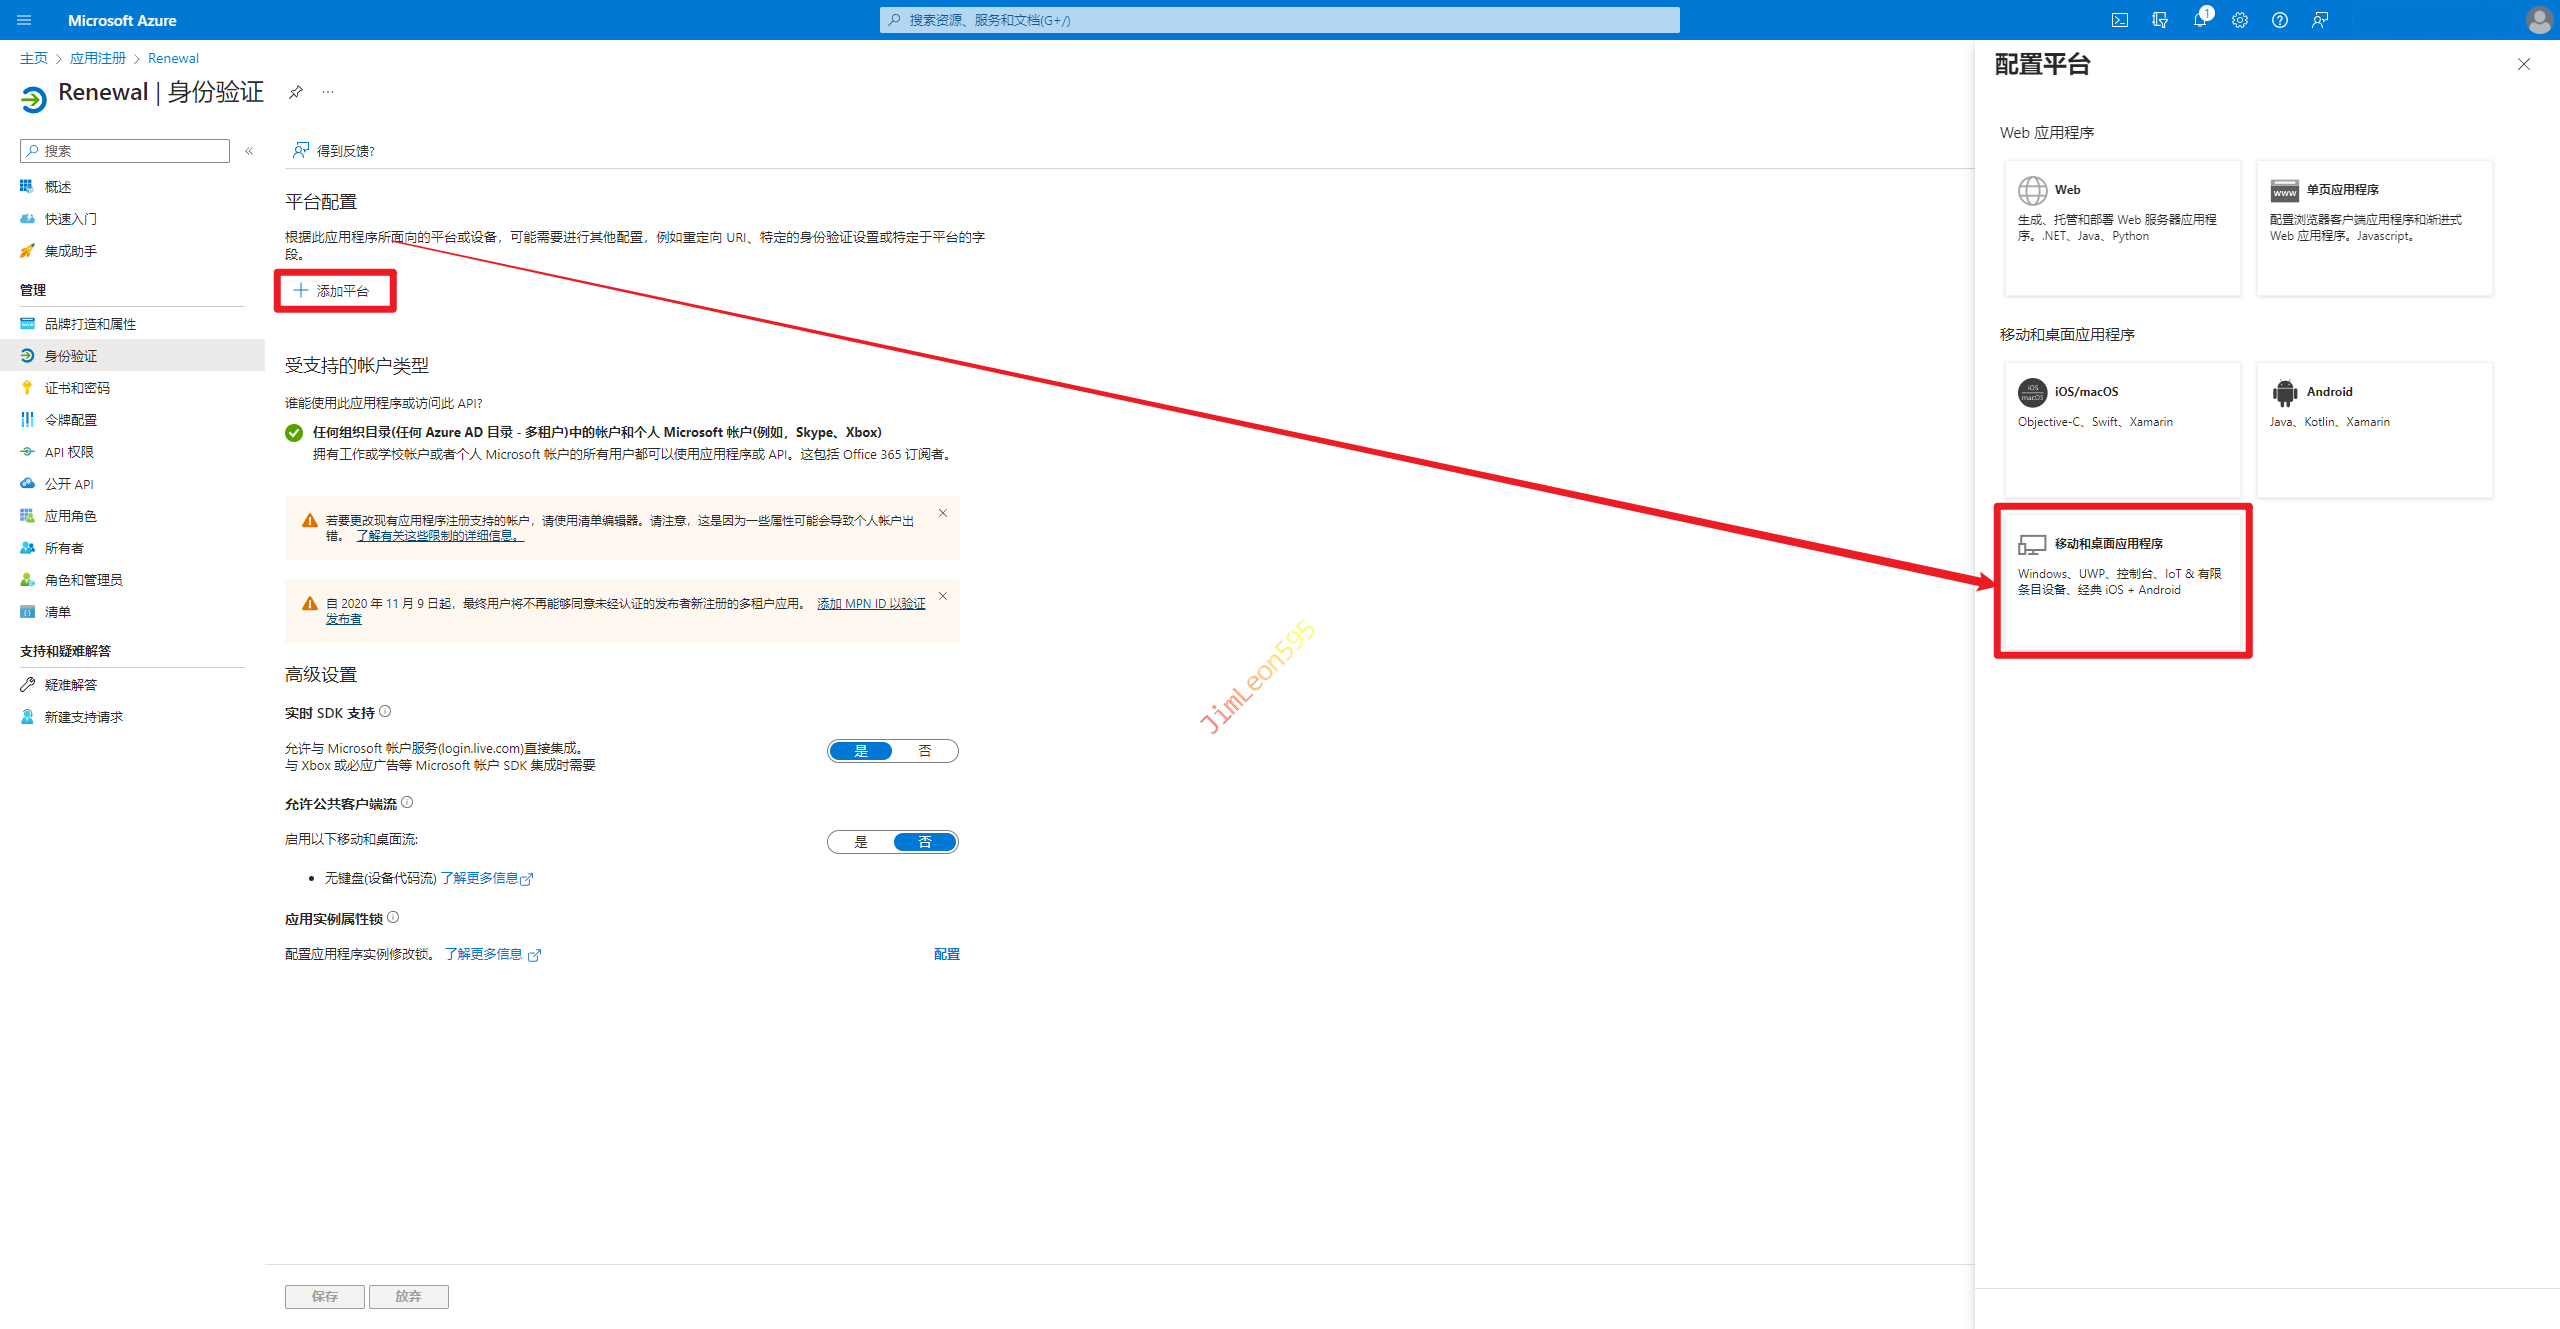Screen dimensions: 2560x1329
Task: Open the more options ellipsis menu
Action: pos(328,92)
